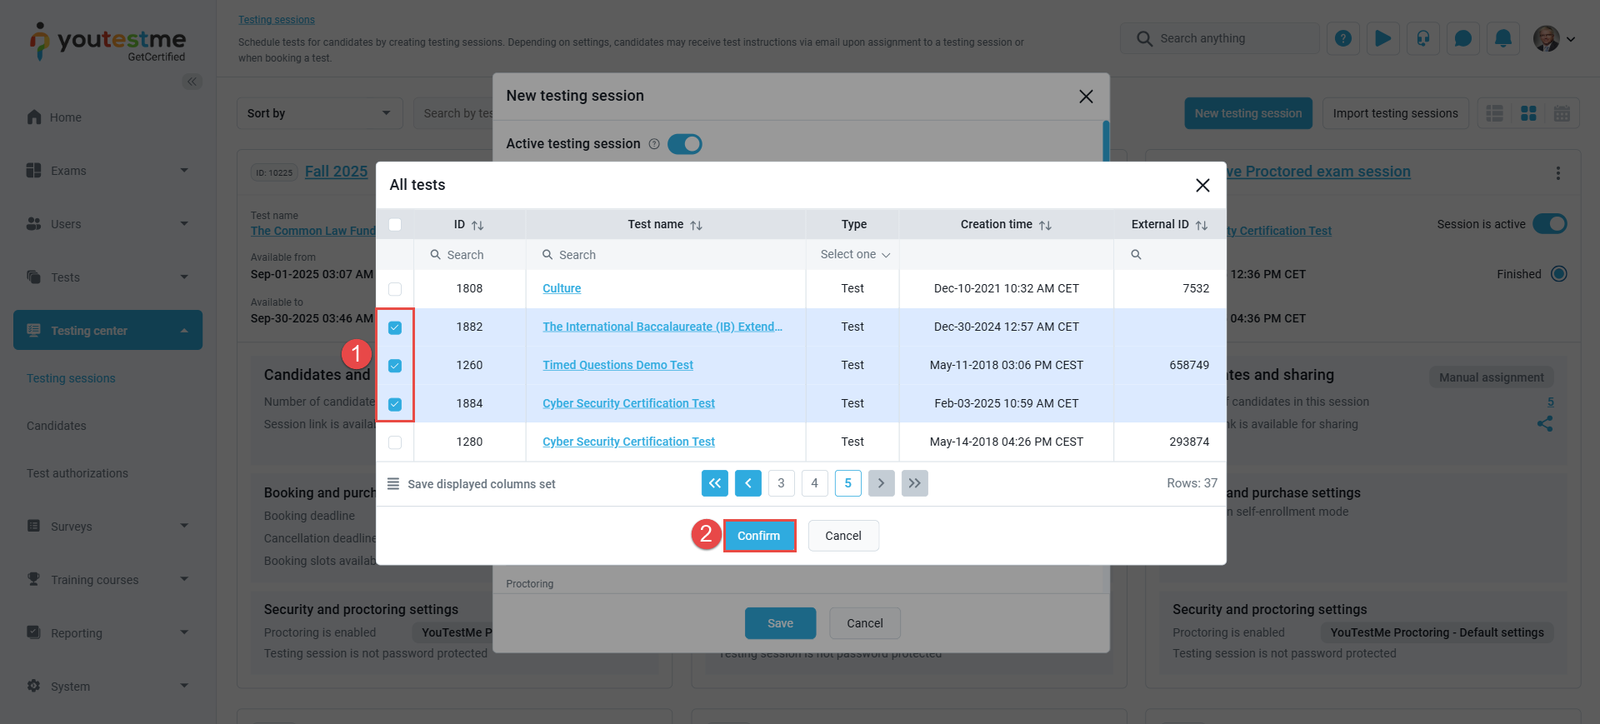Click Import testing sessions button
1600x724 pixels.
[1395, 113]
